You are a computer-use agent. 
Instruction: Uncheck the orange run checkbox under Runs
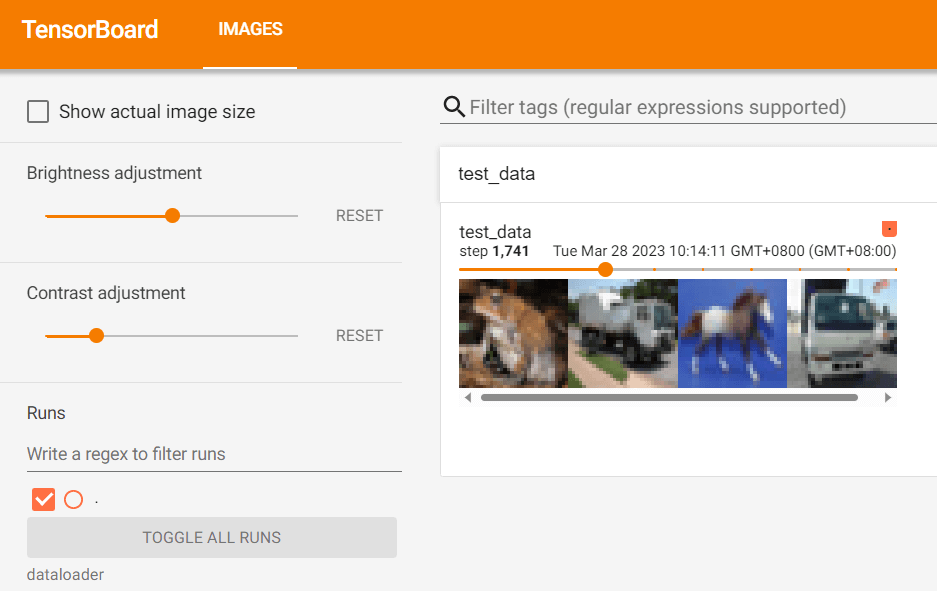44,500
